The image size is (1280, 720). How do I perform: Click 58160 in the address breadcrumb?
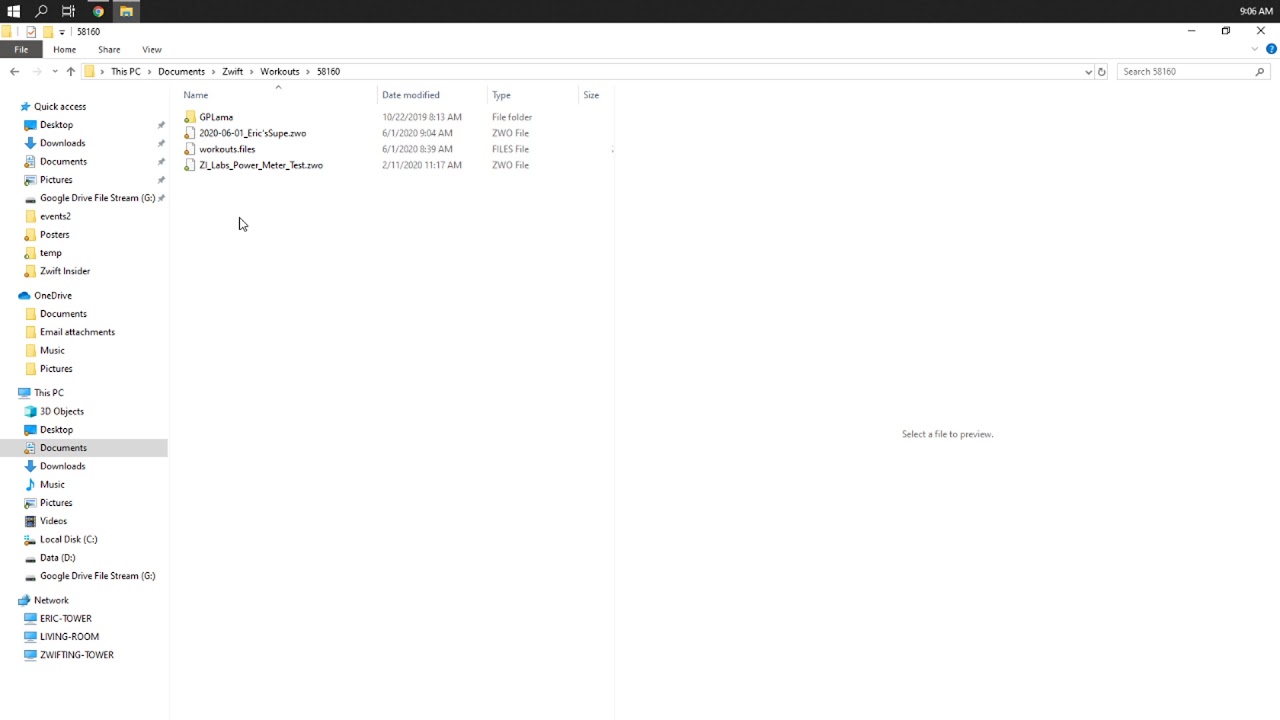[x=328, y=72]
